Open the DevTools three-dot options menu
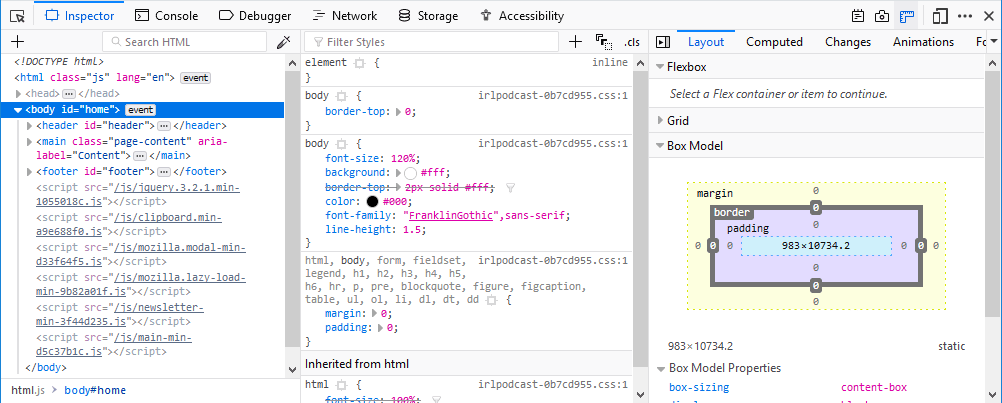The height and width of the screenshot is (403, 1002). [x=965, y=16]
